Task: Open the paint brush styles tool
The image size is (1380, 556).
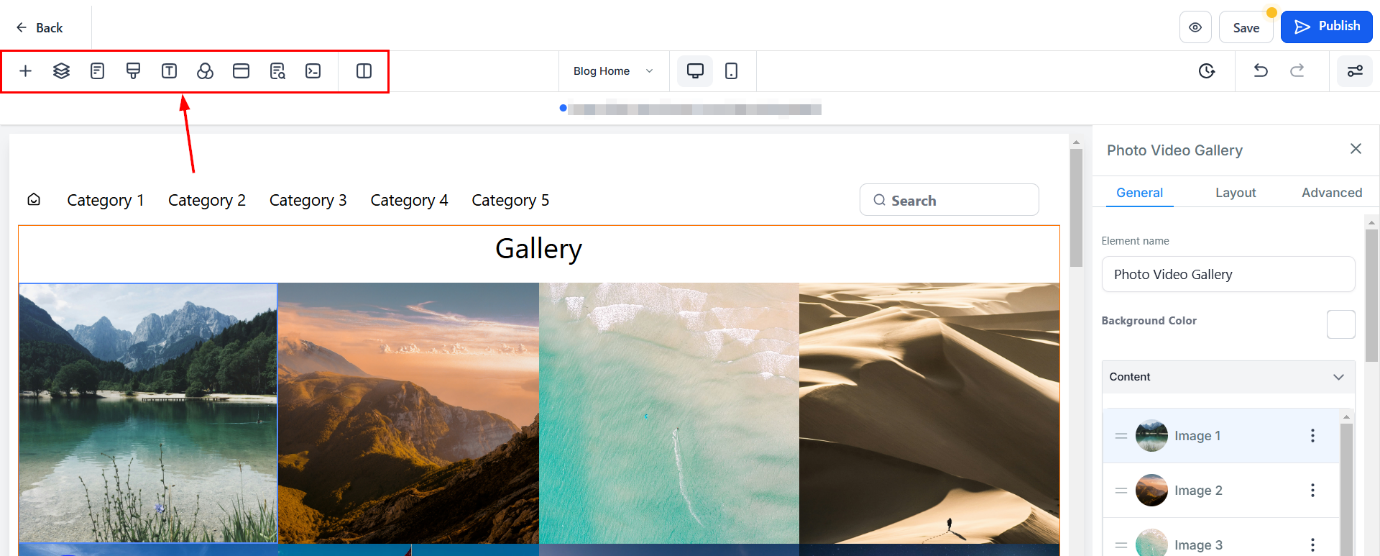Action: click(x=133, y=71)
